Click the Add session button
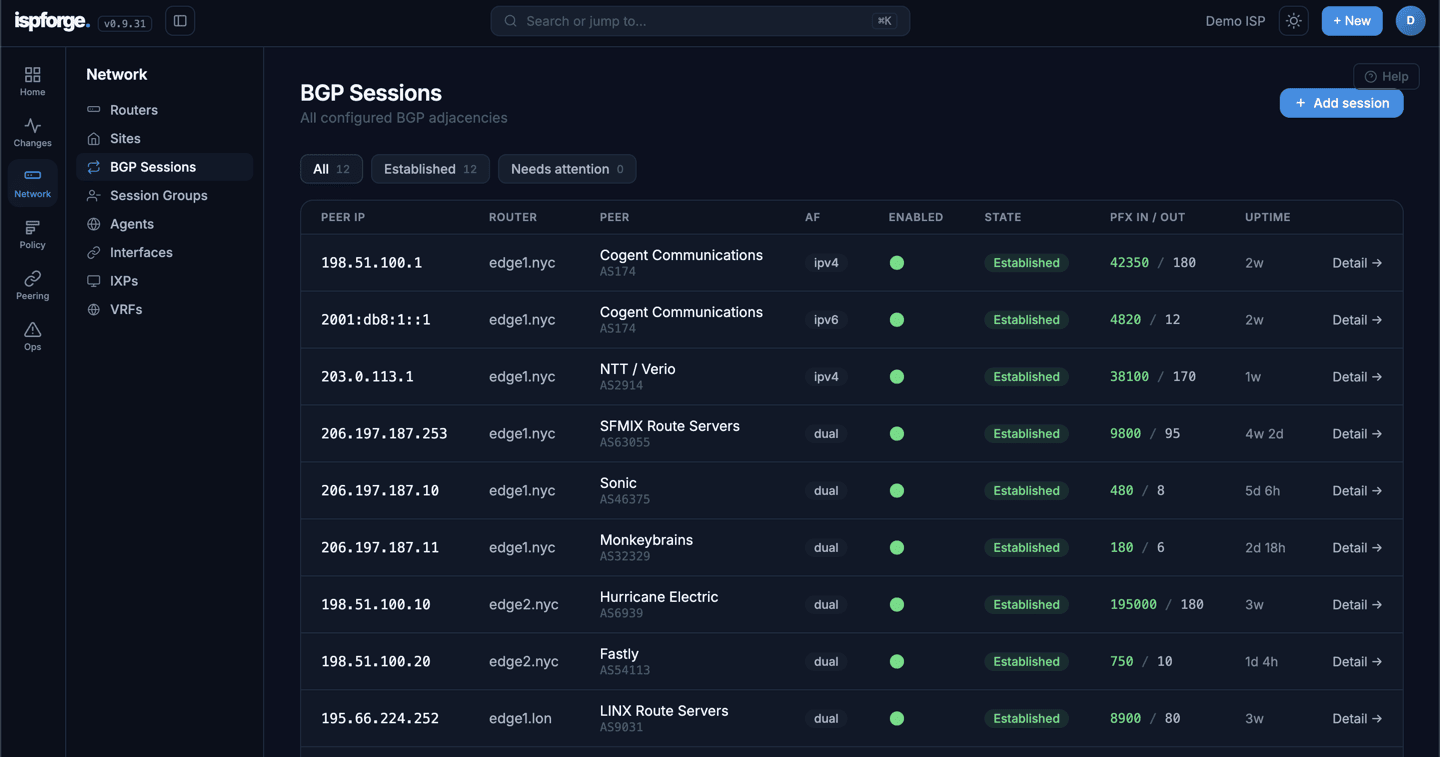This screenshot has height=757, width=1440. [1341, 103]
